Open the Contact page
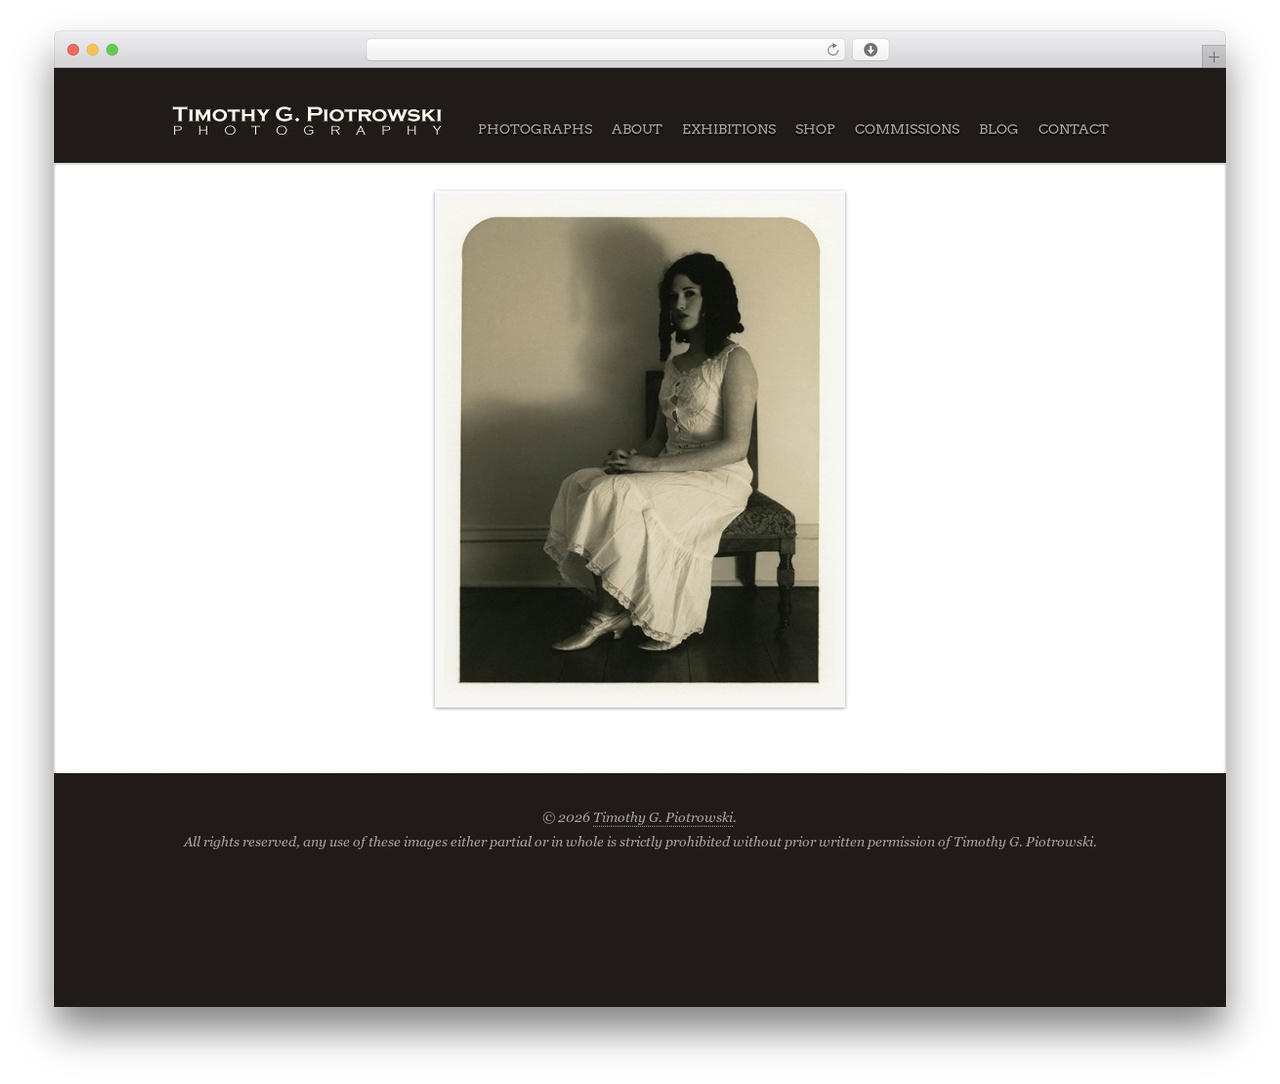 point(1073,129)
